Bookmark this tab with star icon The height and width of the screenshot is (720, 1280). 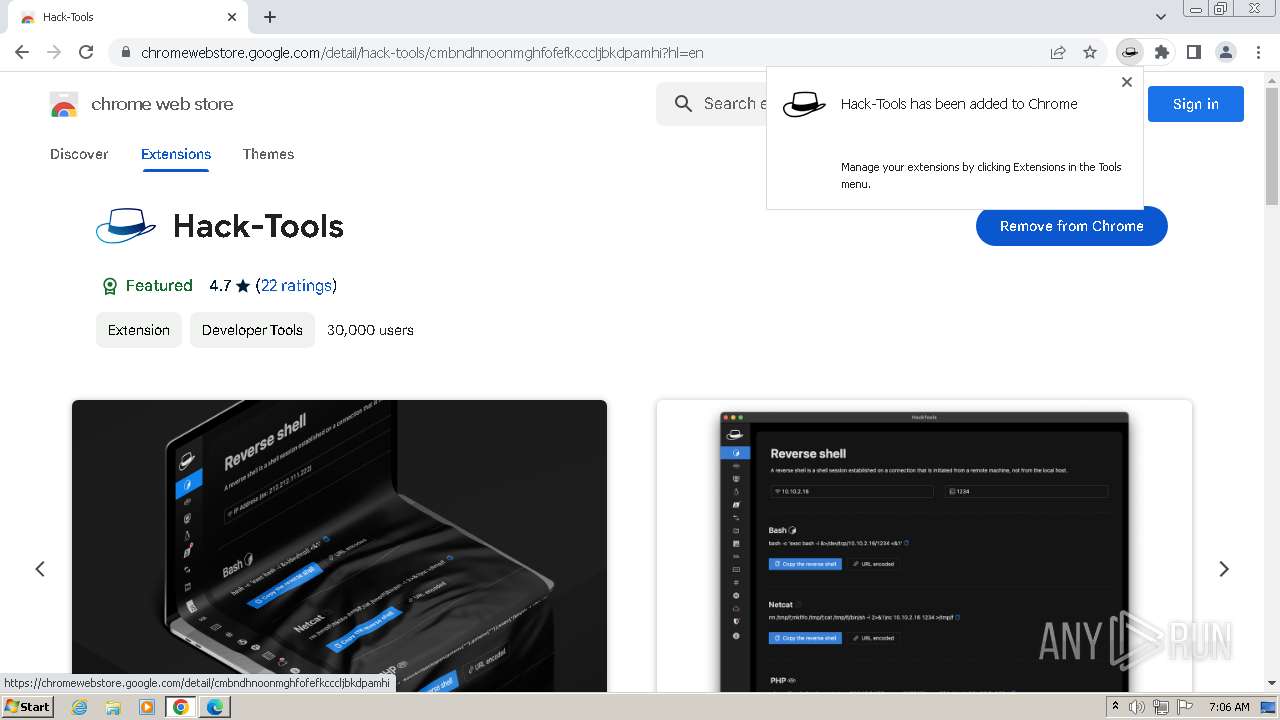click(1090, 52)
